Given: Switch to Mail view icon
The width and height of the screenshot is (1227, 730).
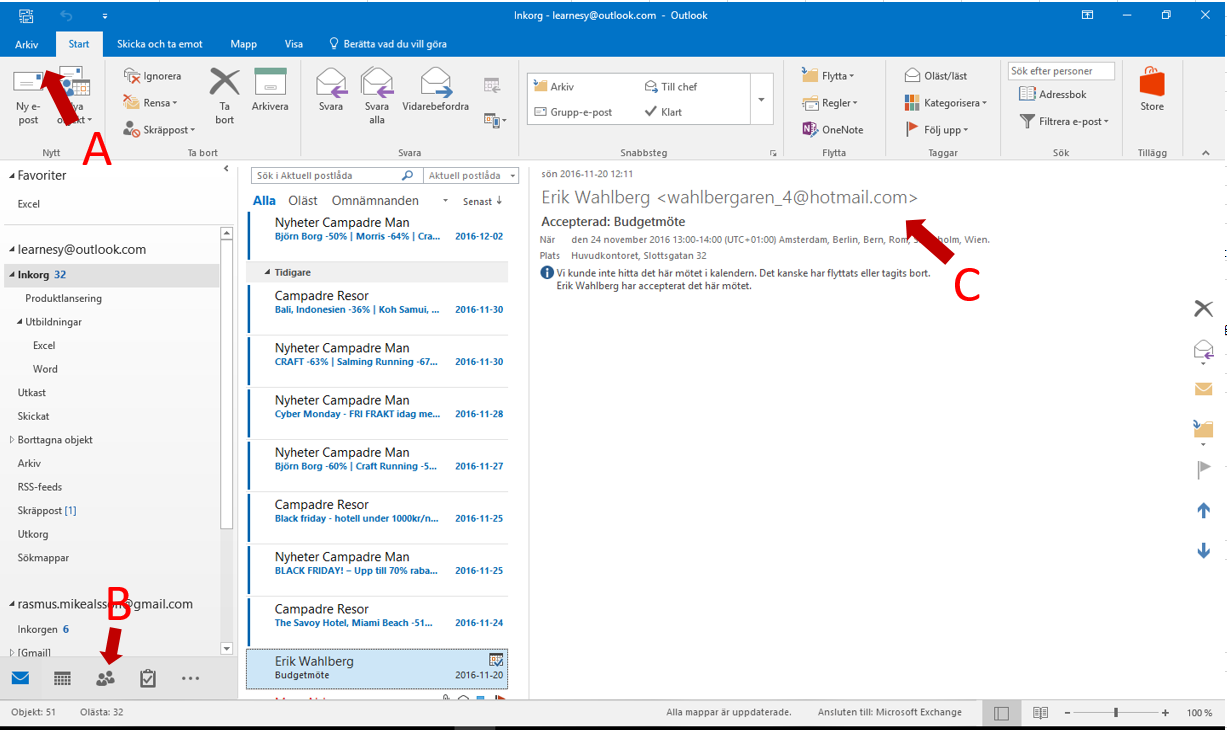Looking at the screenshot, I should (x=20, y=679).
